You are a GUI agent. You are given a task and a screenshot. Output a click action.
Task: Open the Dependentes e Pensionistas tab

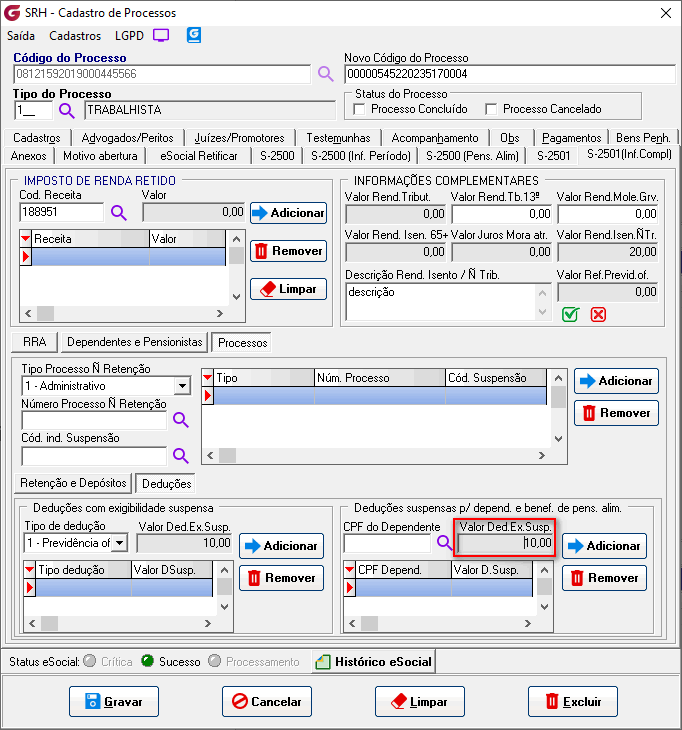coord(135,342)
